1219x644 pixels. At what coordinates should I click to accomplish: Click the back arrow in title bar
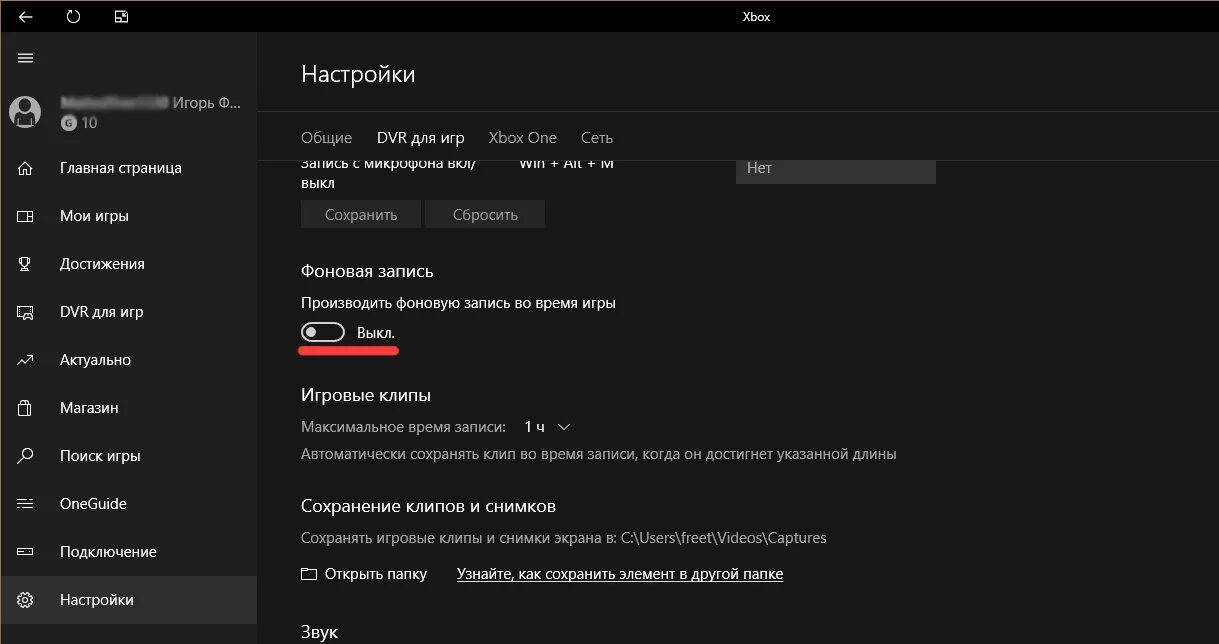26,17
